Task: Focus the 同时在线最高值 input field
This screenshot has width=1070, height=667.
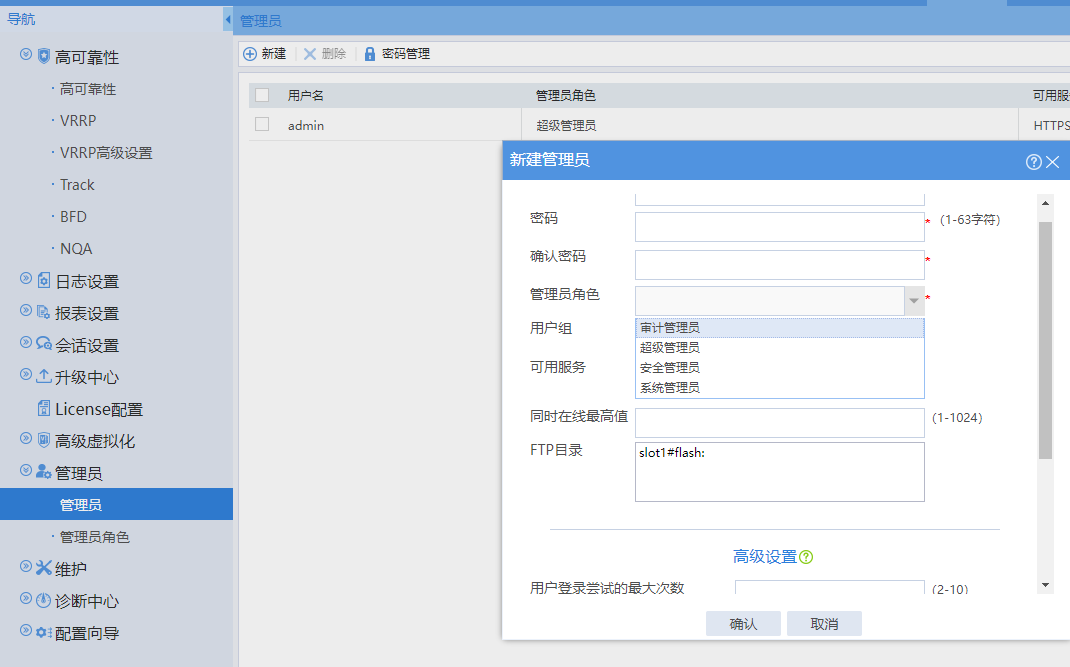Action: pyautogui.click(x=779, y=423)
